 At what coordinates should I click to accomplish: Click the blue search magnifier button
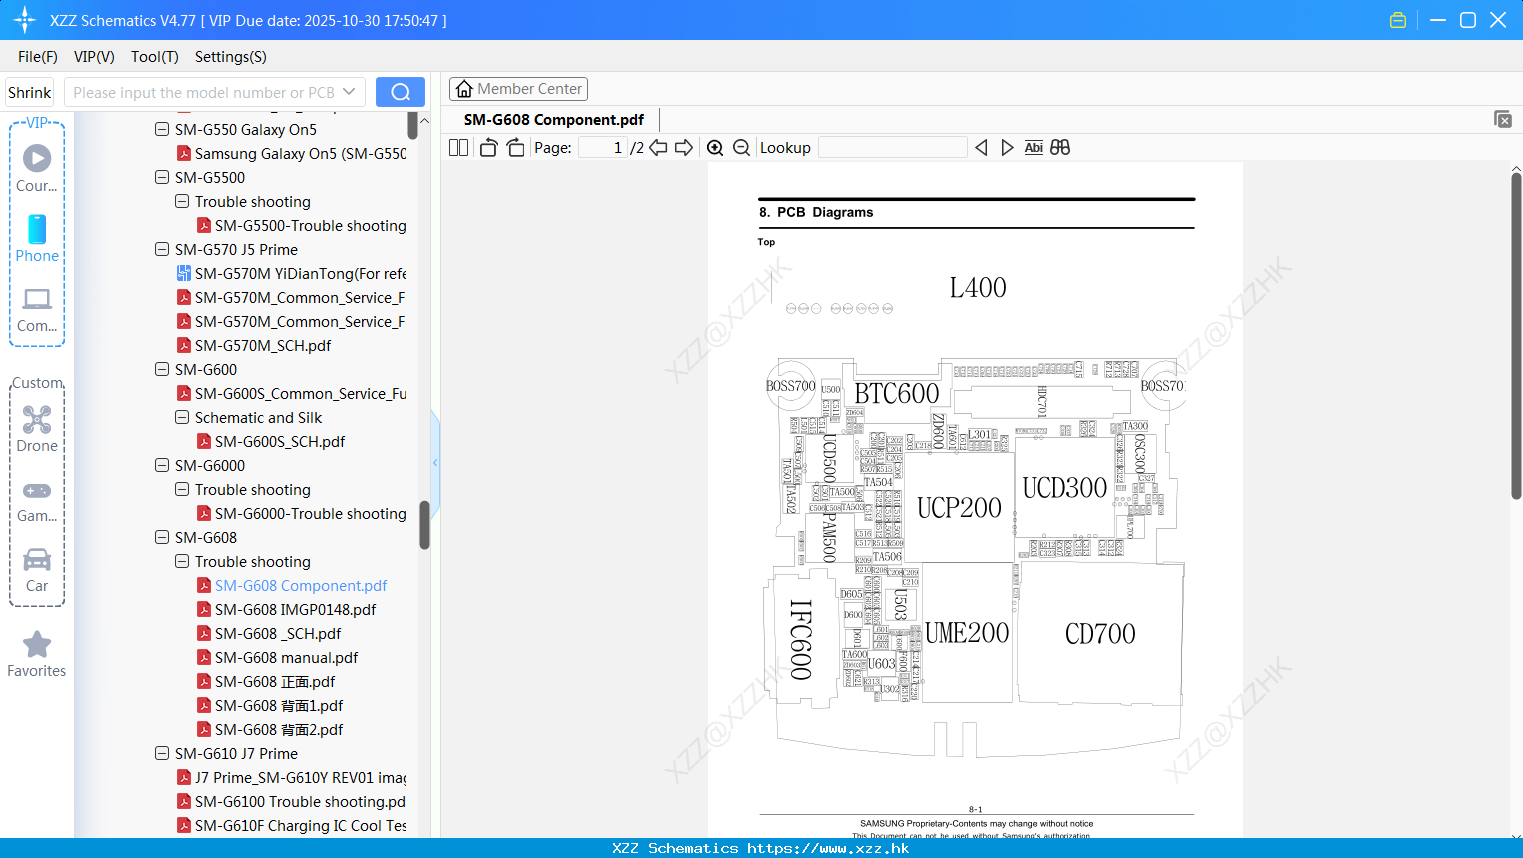[x=400, y=92]
